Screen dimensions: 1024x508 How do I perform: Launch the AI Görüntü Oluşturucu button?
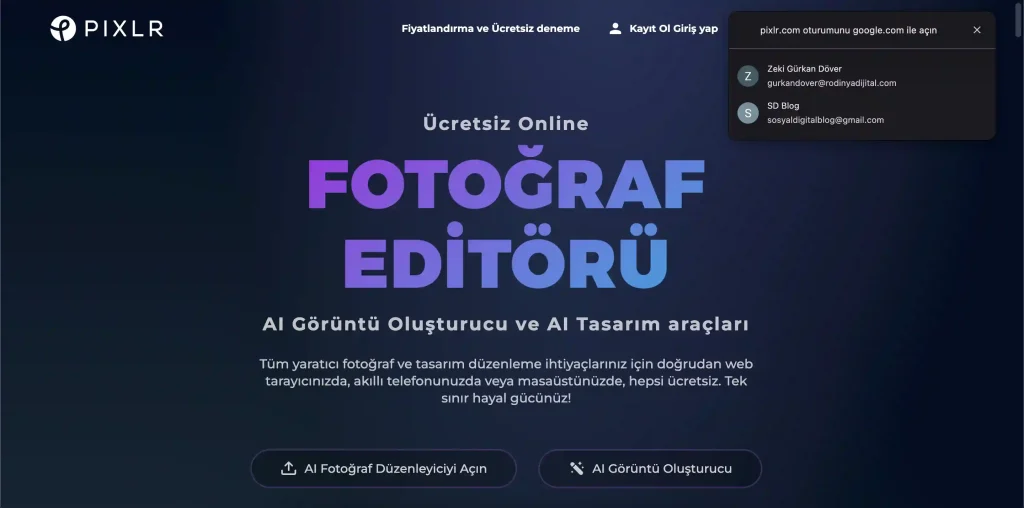pos(661,468)
